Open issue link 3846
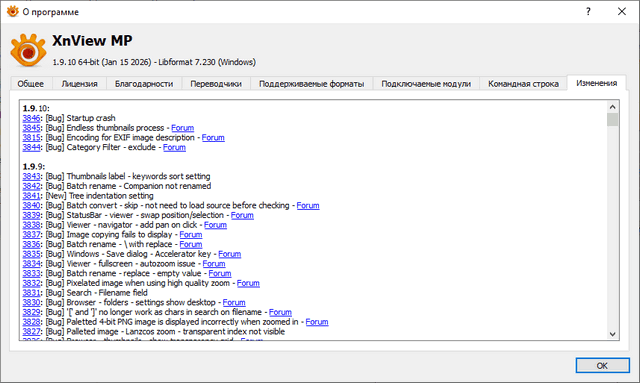Image resolution: width=640 pixels, height=383 pixels. click(31, 118)
